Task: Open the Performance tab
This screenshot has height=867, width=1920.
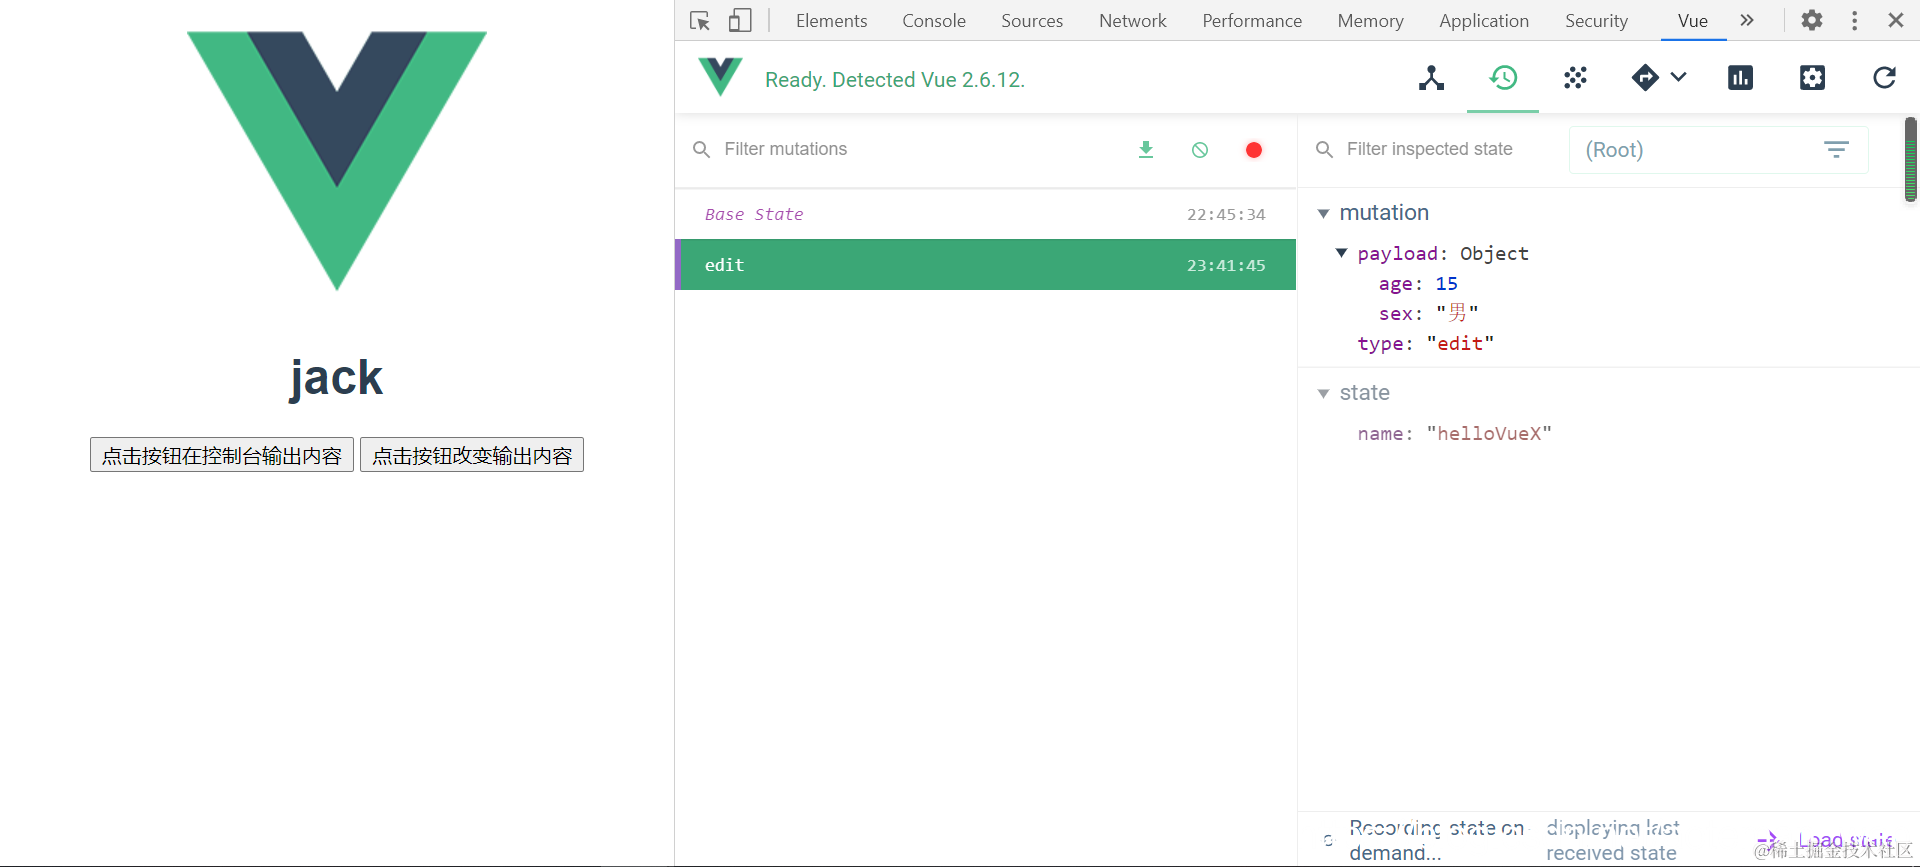Action: (x=1252, y=20)
